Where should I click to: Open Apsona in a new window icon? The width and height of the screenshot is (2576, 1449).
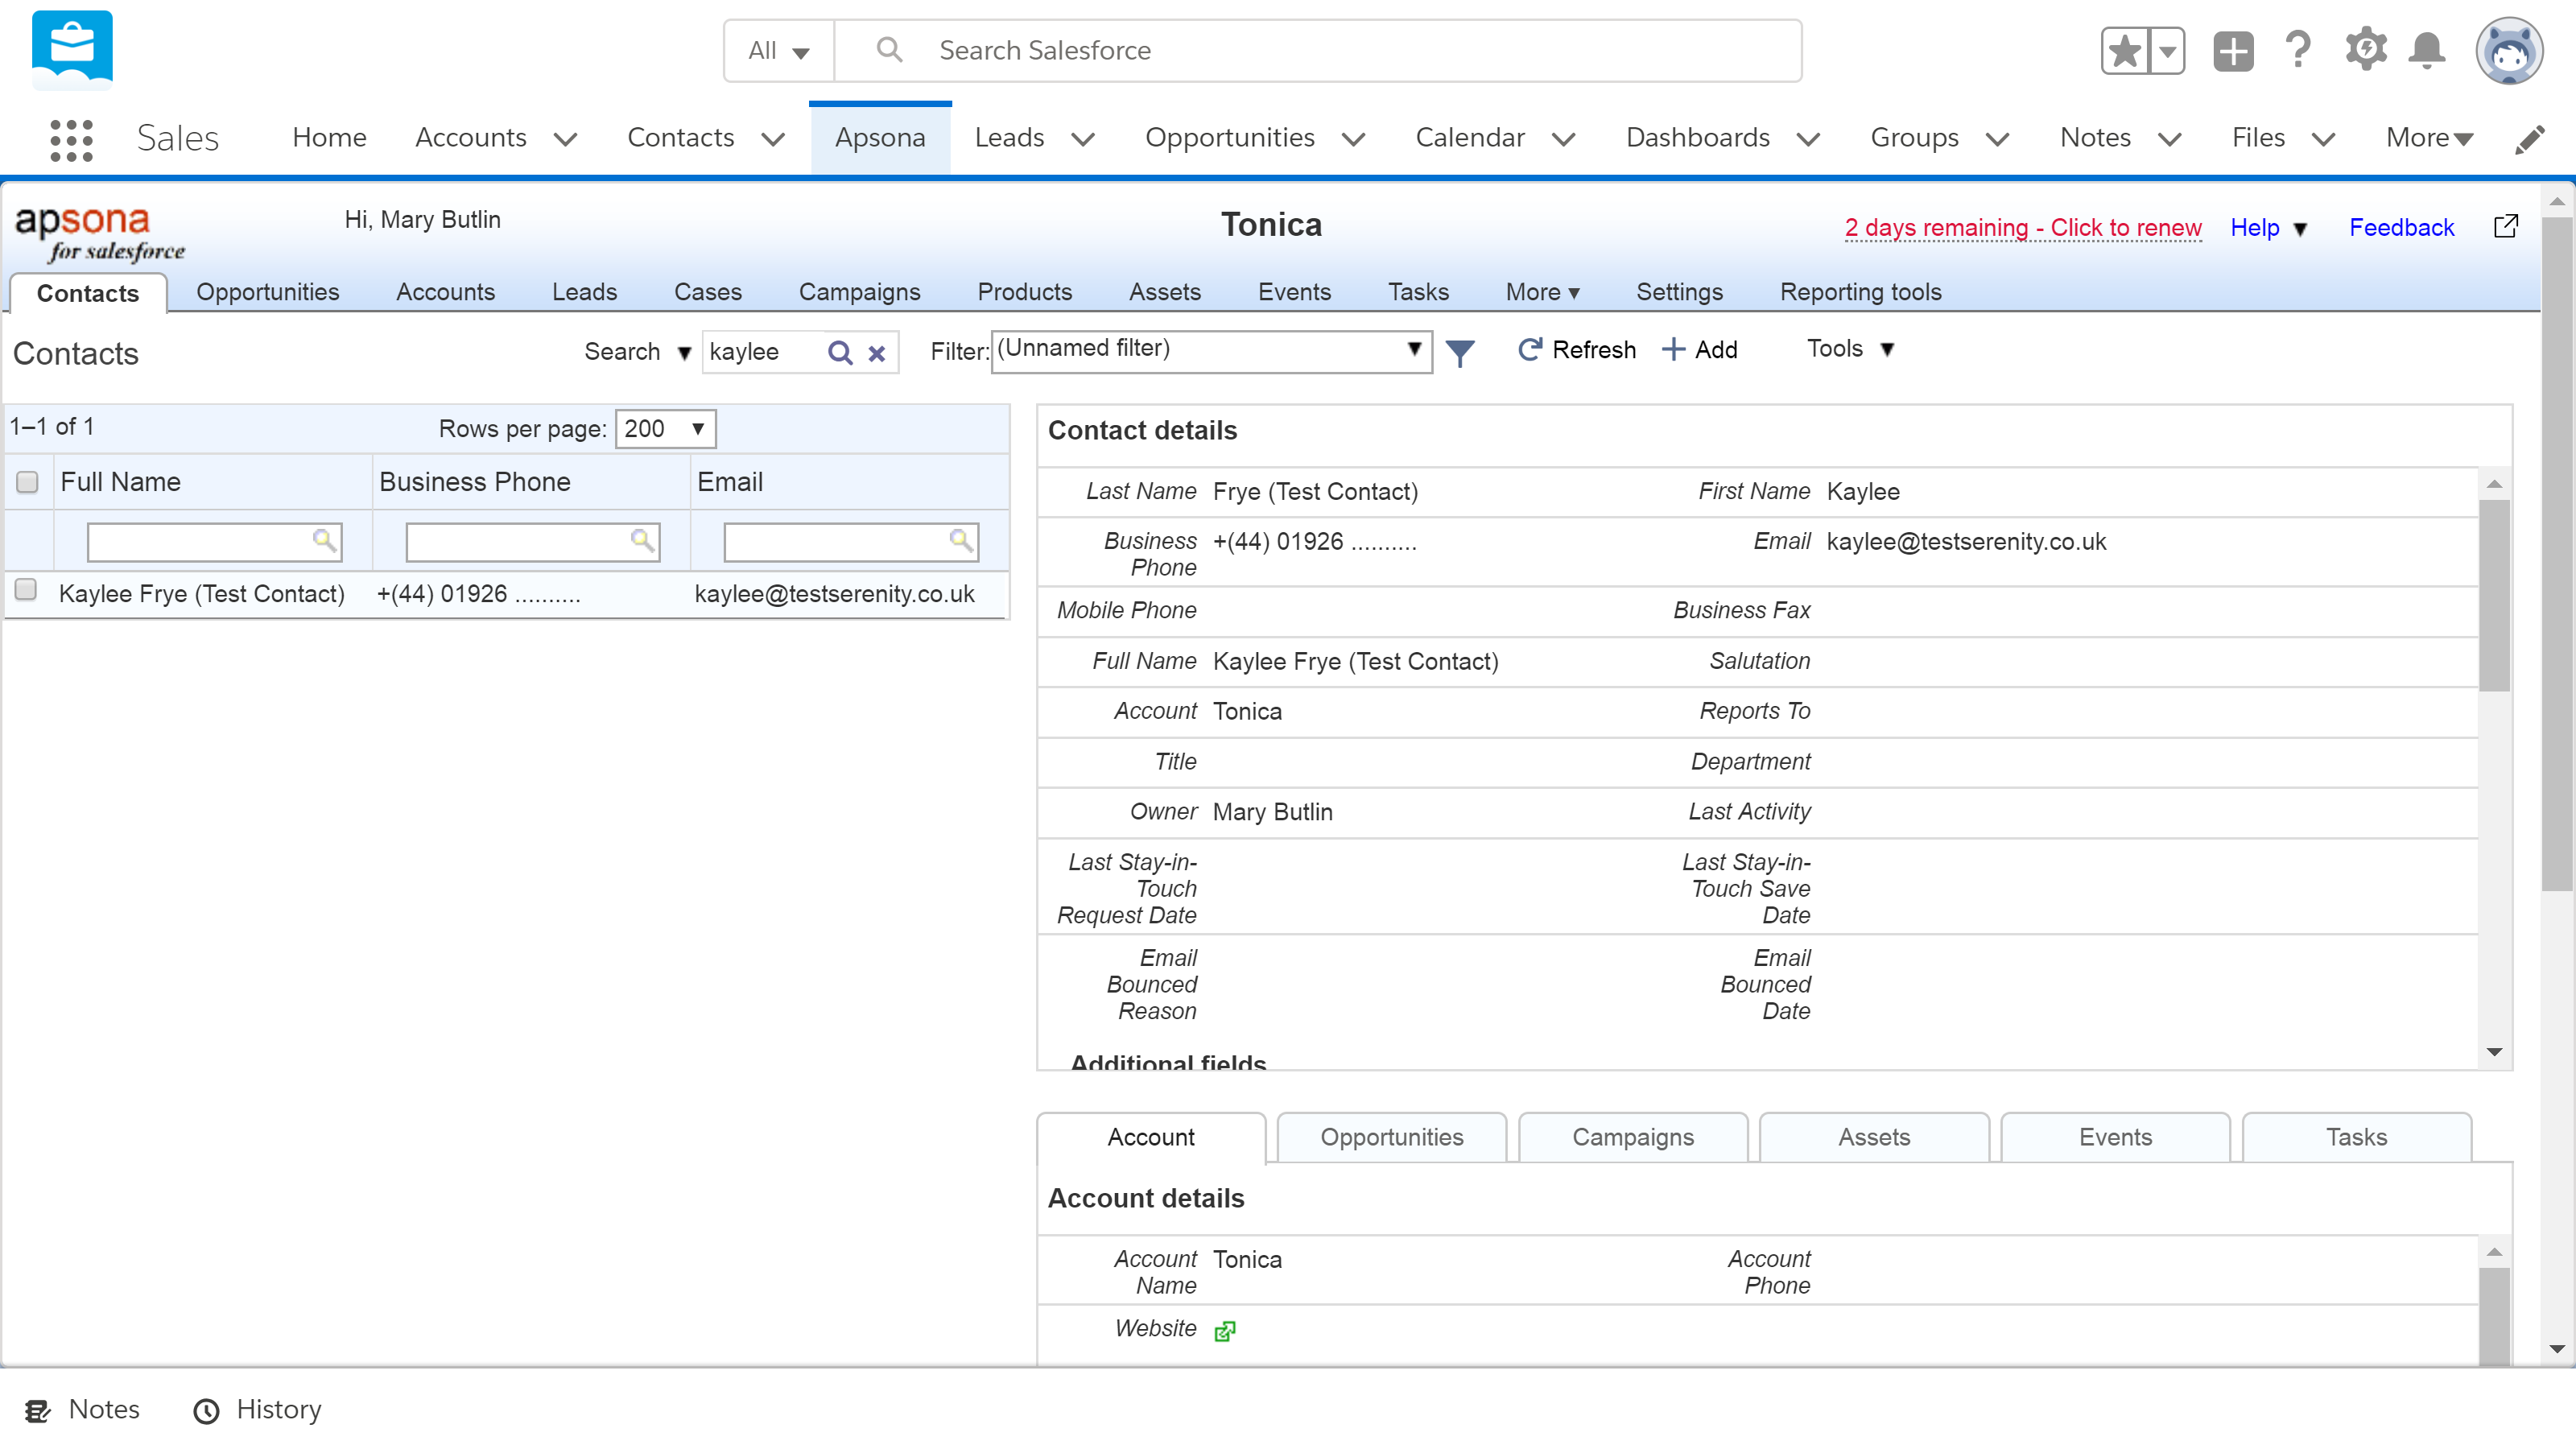tap(2506, 227)
